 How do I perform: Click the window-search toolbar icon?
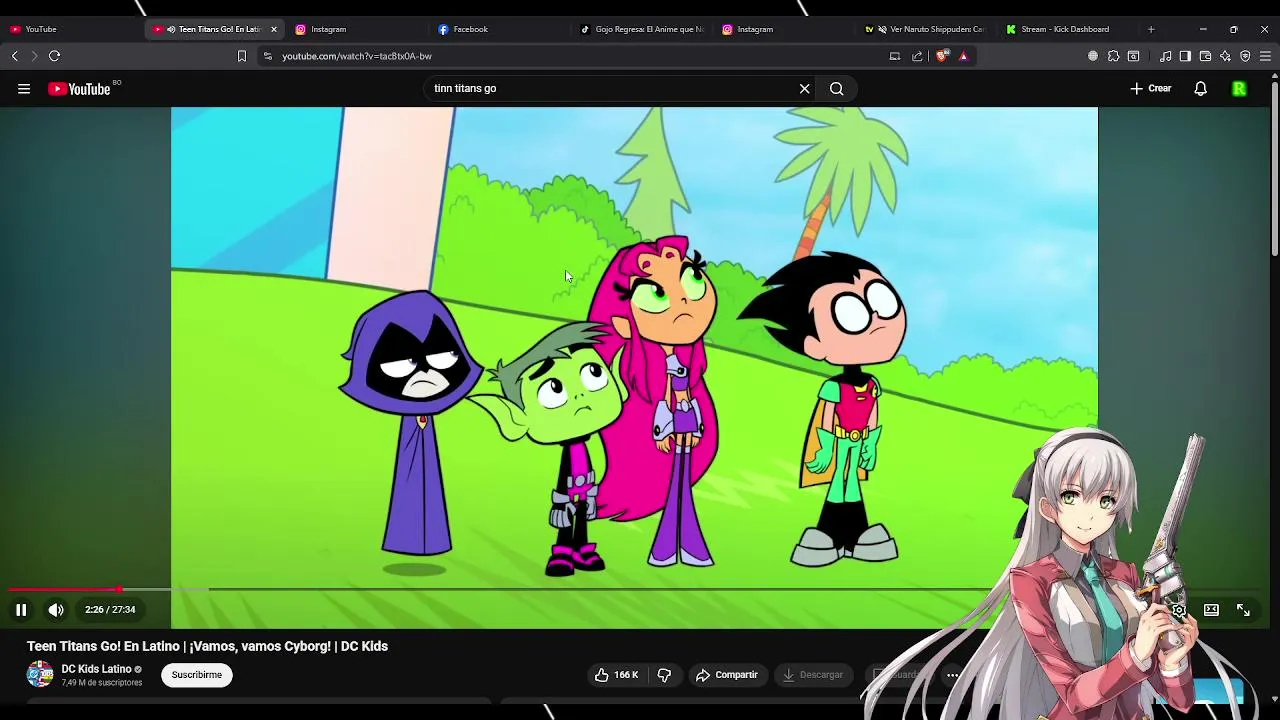coord(1133,56)
